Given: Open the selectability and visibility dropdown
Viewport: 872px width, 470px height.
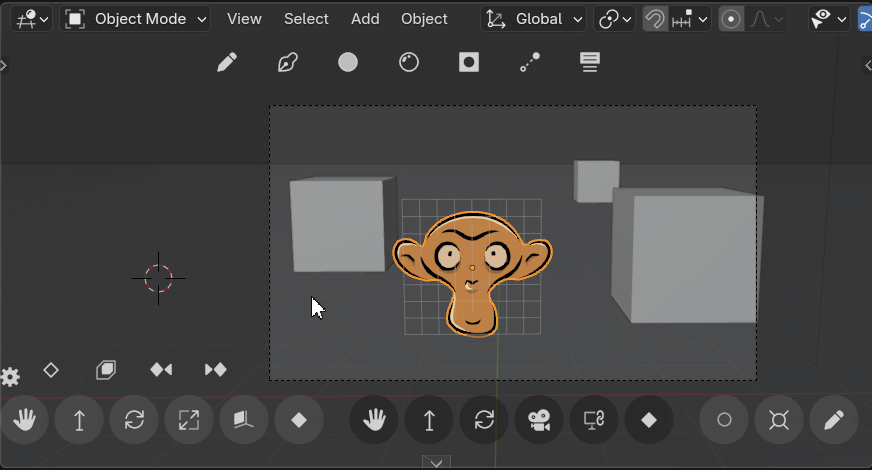Looking at the screenshot, I should click(829, 19).
